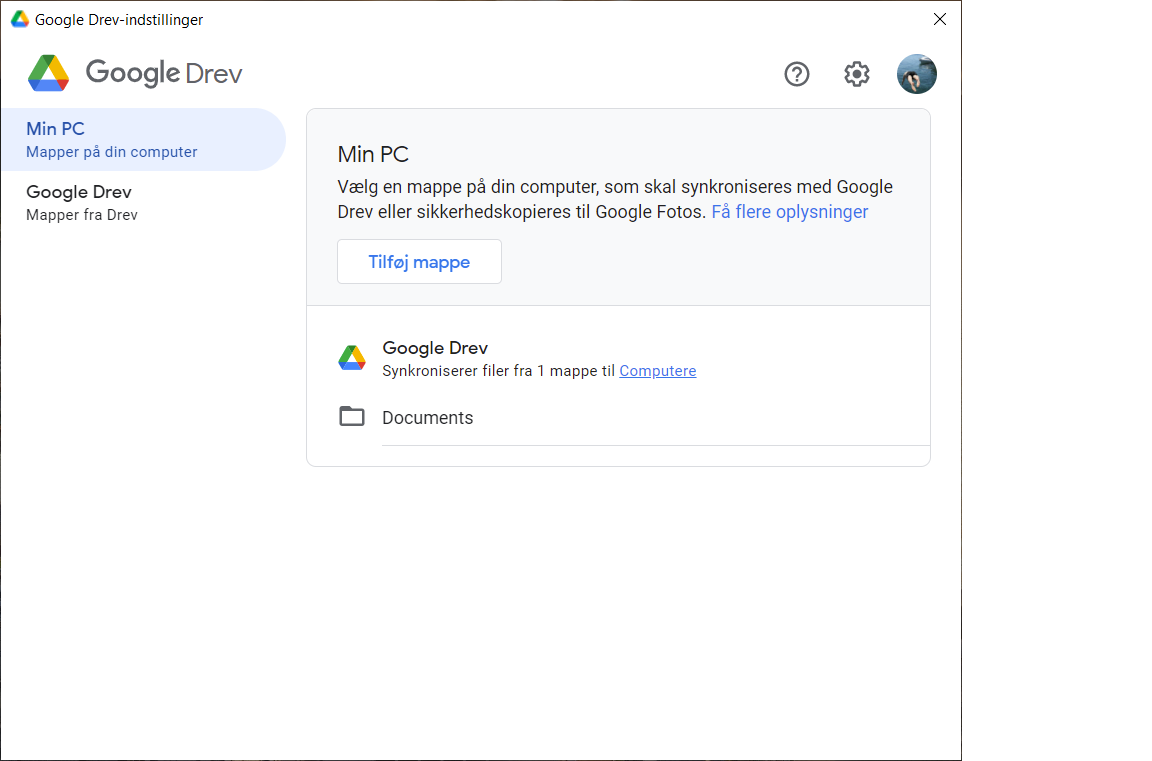Viewport: 1152px width, 761px height.
Task: Click the Tilføj mappe button
Action: (419, 261)
